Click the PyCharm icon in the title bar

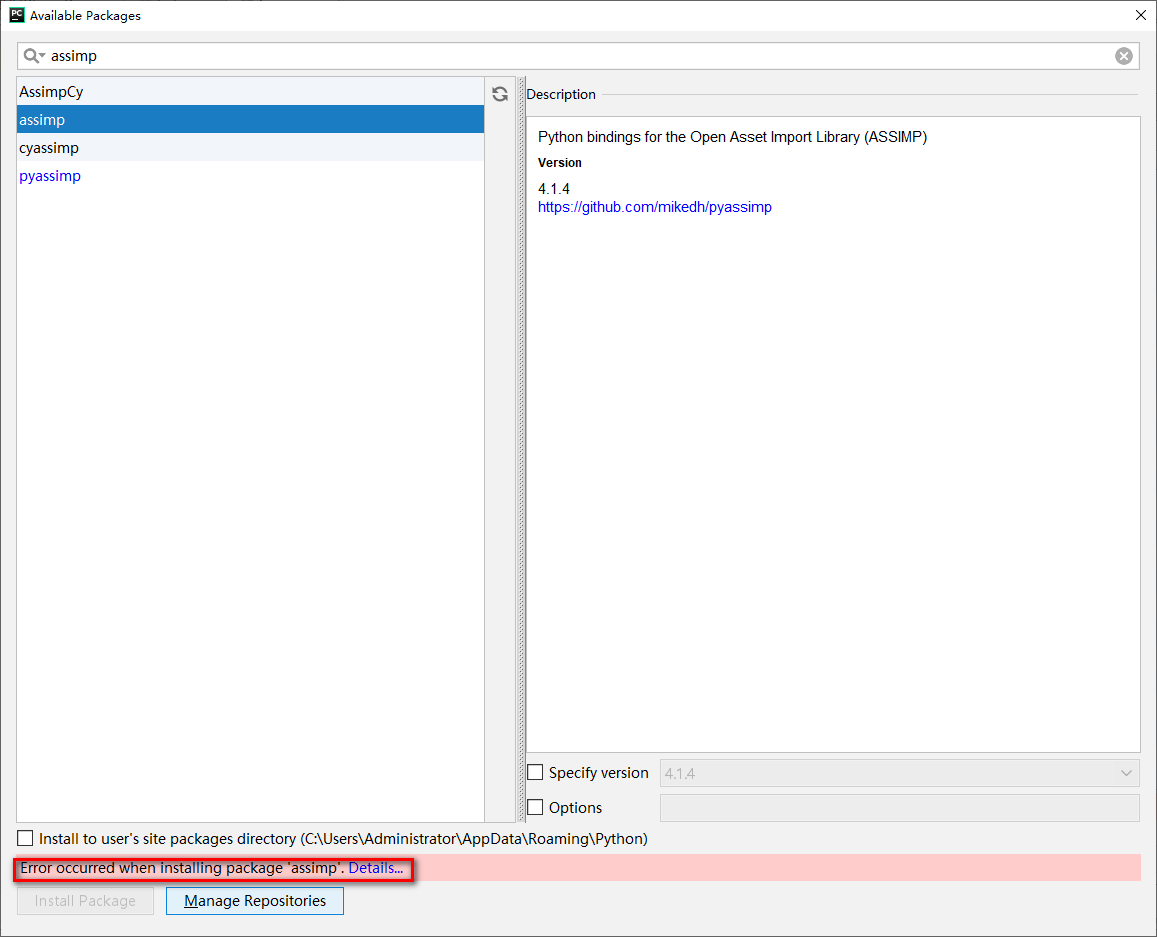(x=15, y=15)
